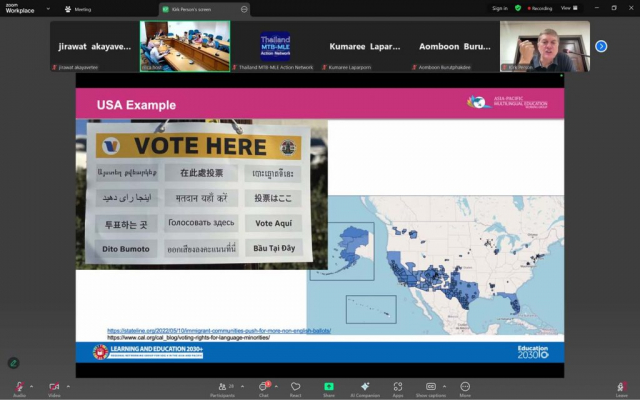640x400 pixels.
Task: Click the Leave meeting icon
Action: coord(621,386)
